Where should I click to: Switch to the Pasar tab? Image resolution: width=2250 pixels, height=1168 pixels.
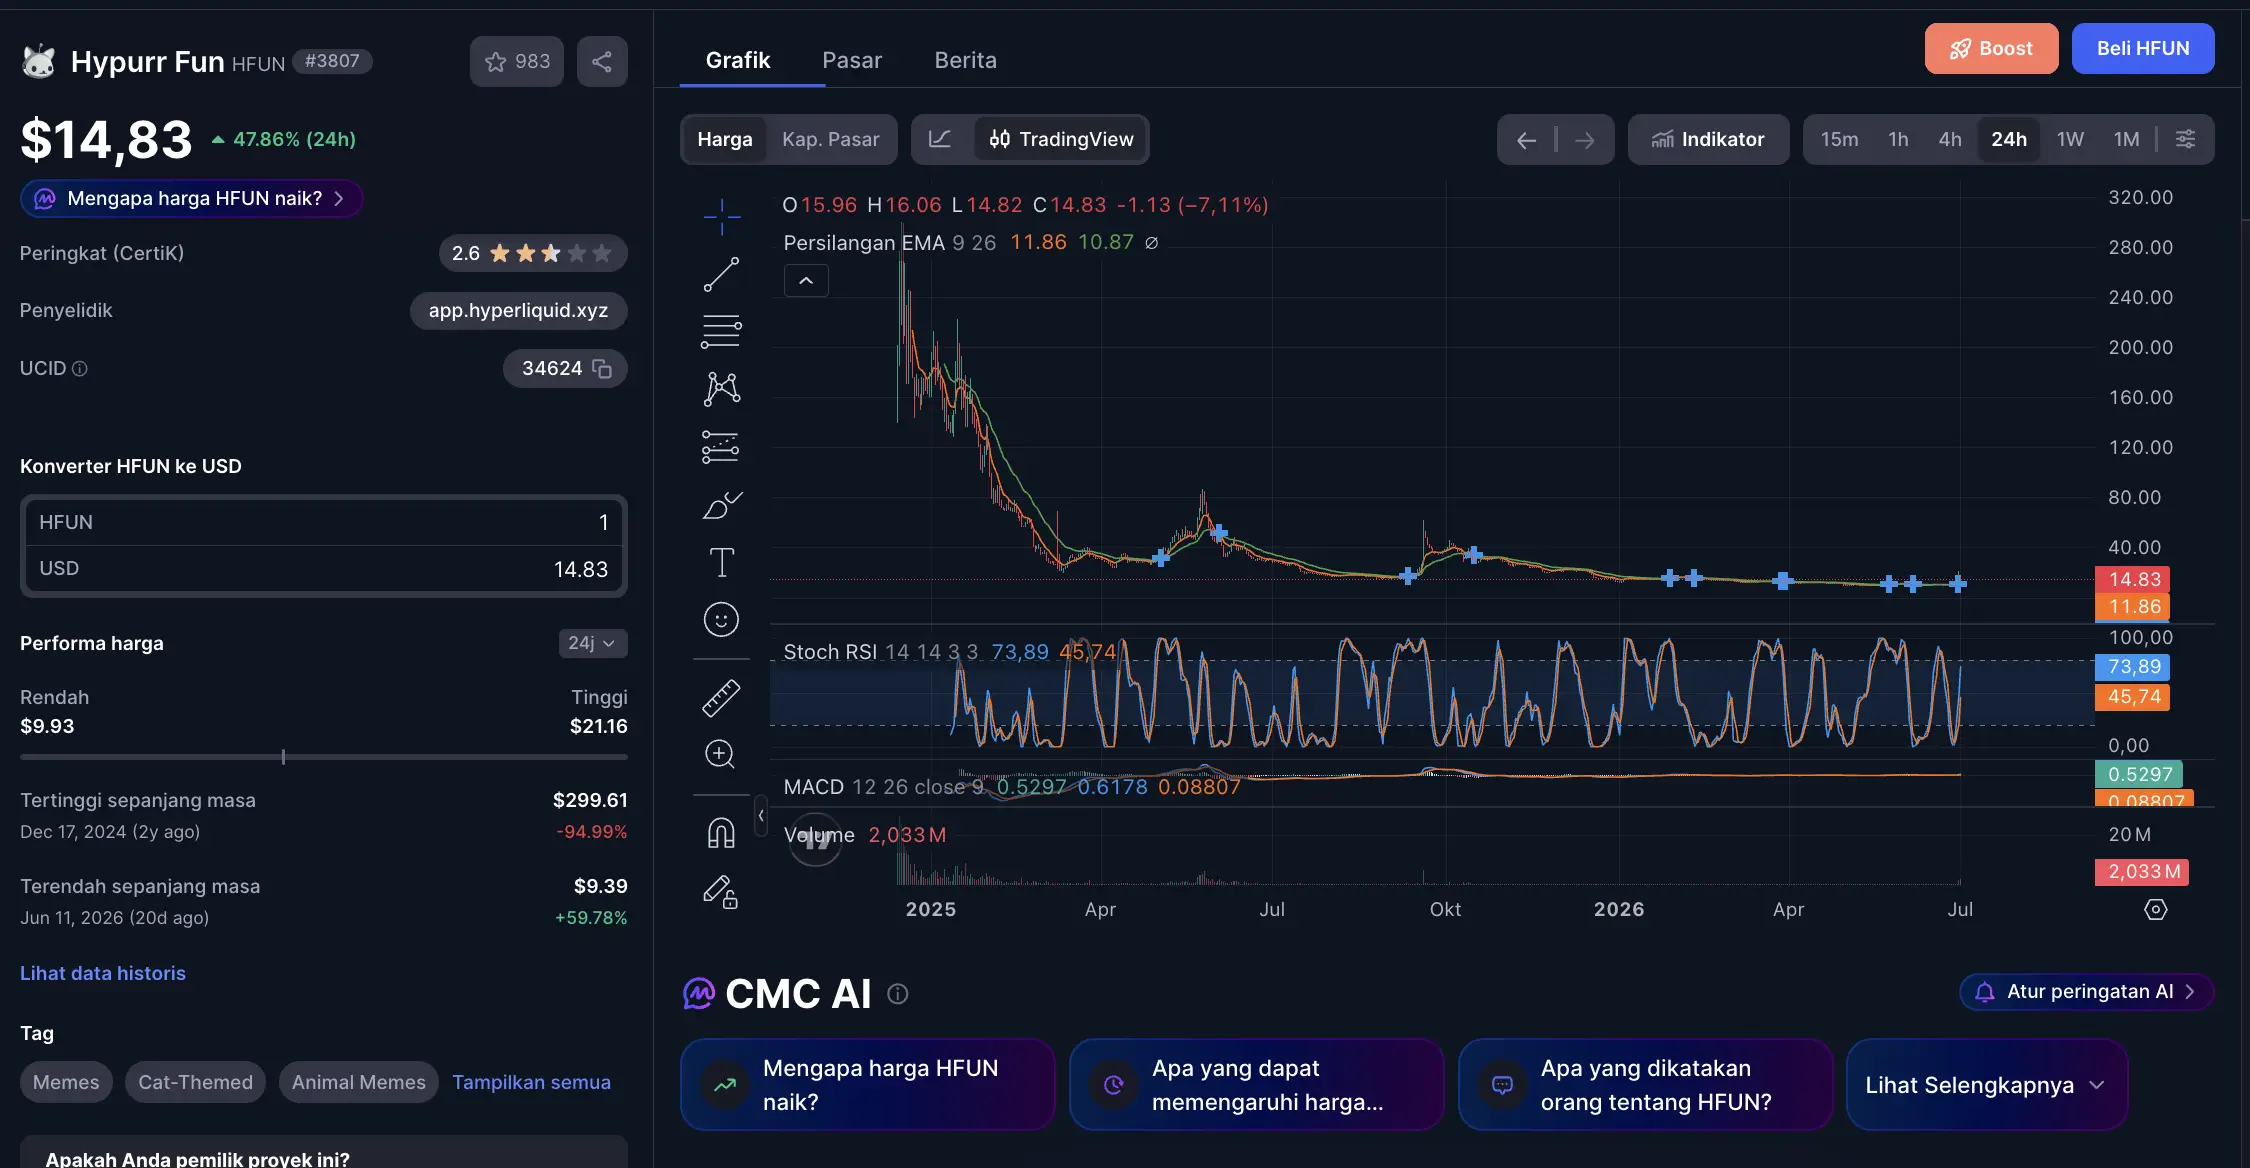point(852,60)
